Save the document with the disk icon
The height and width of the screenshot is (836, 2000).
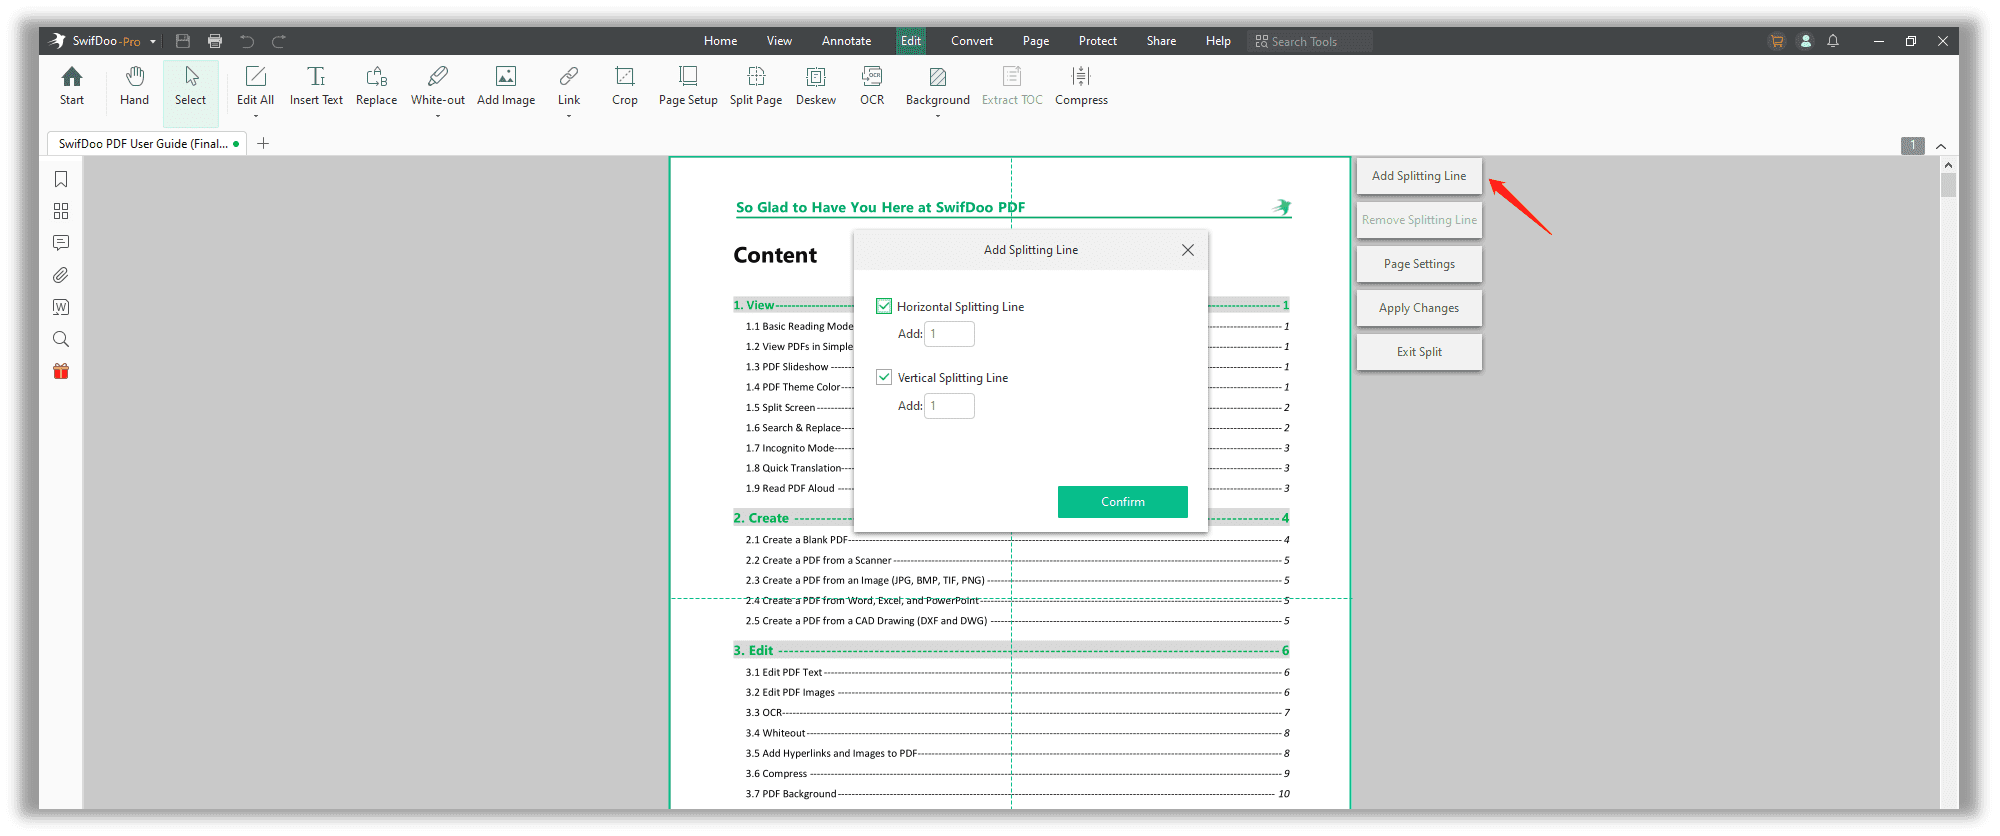click(x=183, y=41)
